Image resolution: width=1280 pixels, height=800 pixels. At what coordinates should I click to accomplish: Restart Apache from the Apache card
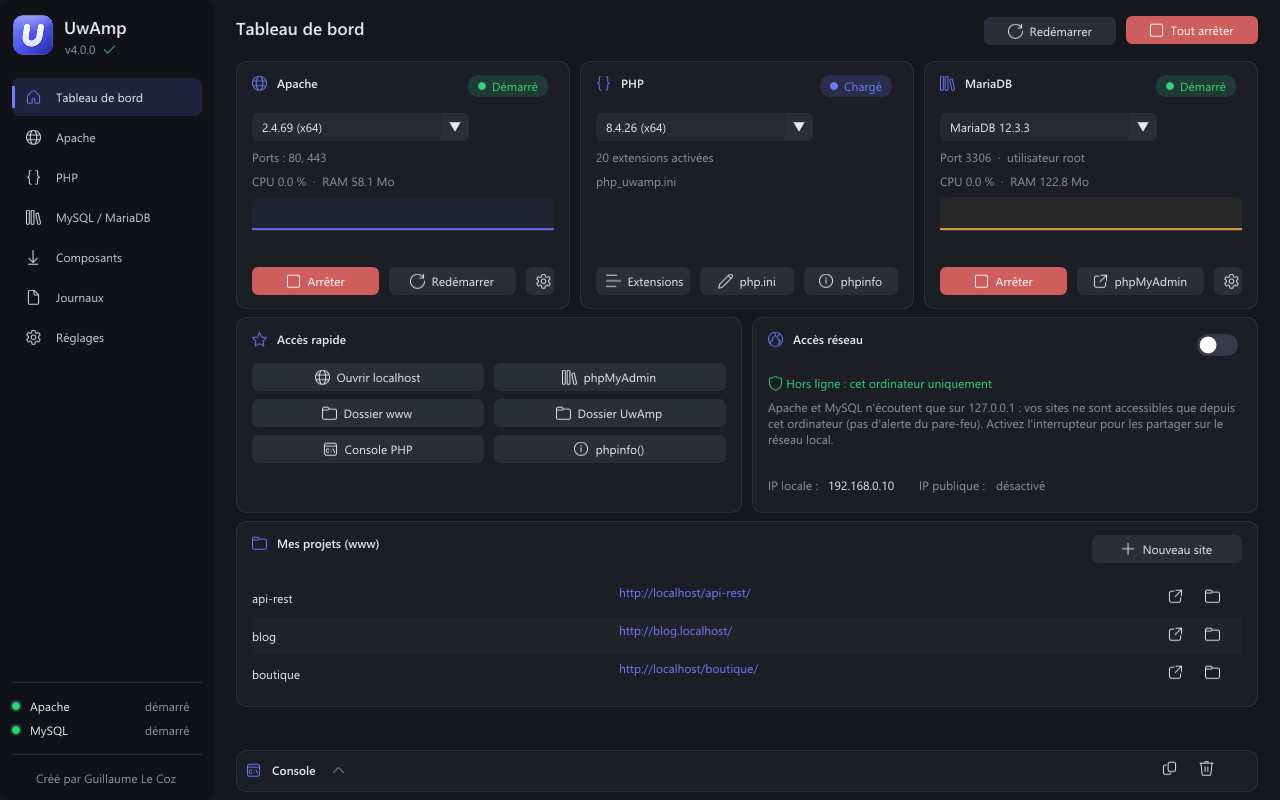click(x=452, y=281)
